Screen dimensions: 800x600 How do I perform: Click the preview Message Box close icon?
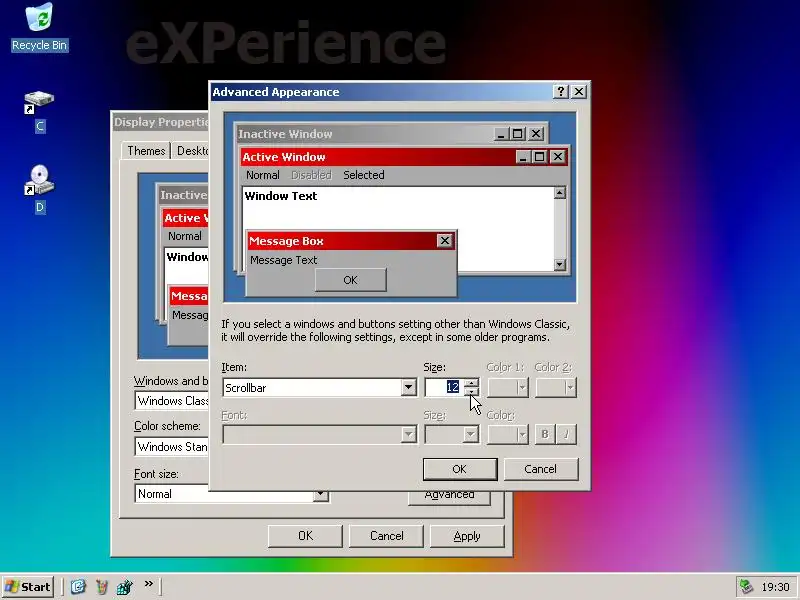445,241
